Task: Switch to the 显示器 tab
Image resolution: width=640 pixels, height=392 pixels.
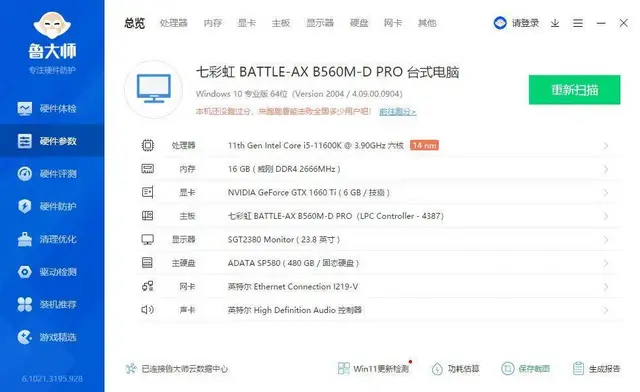Action: [x=320, y=23]
